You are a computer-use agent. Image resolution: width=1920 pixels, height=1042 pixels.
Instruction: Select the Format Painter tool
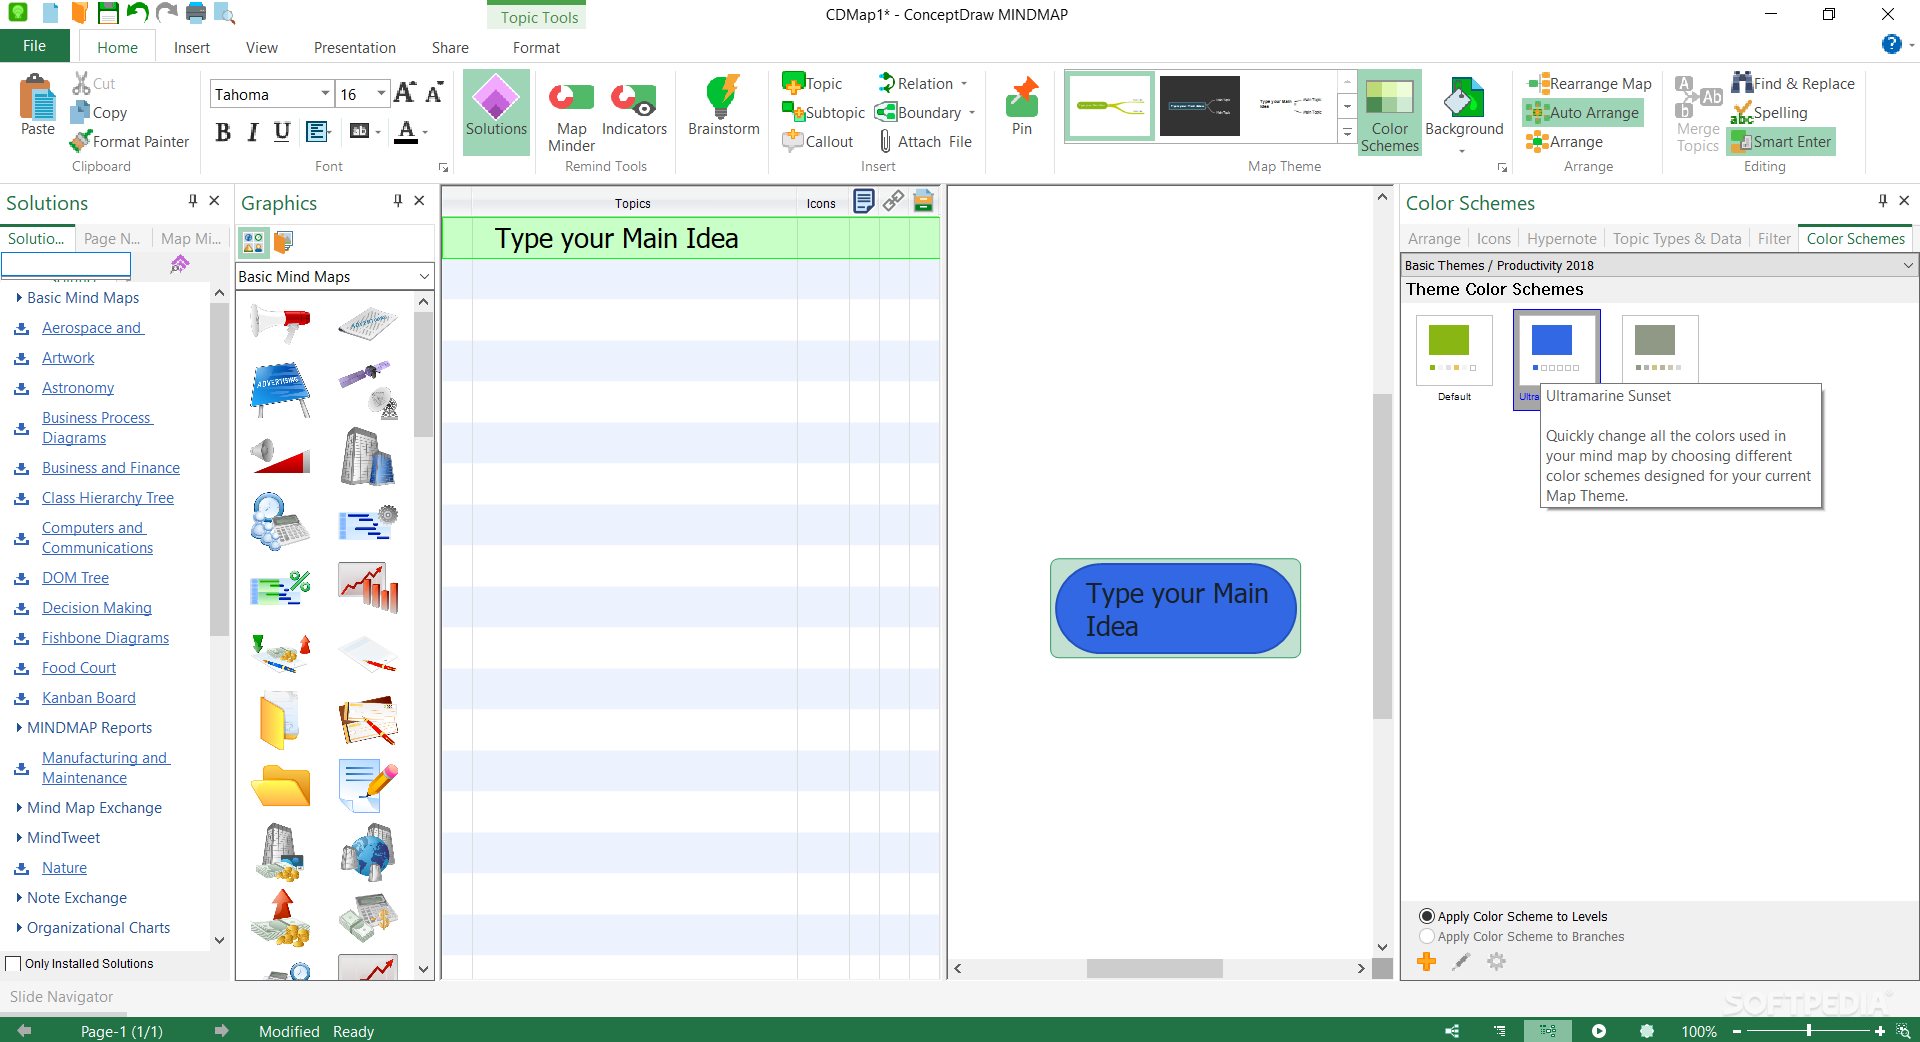coord(130,142)
